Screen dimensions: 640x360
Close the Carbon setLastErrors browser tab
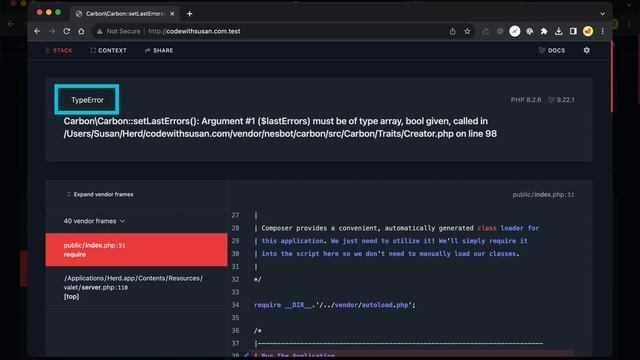coord(172,13)
